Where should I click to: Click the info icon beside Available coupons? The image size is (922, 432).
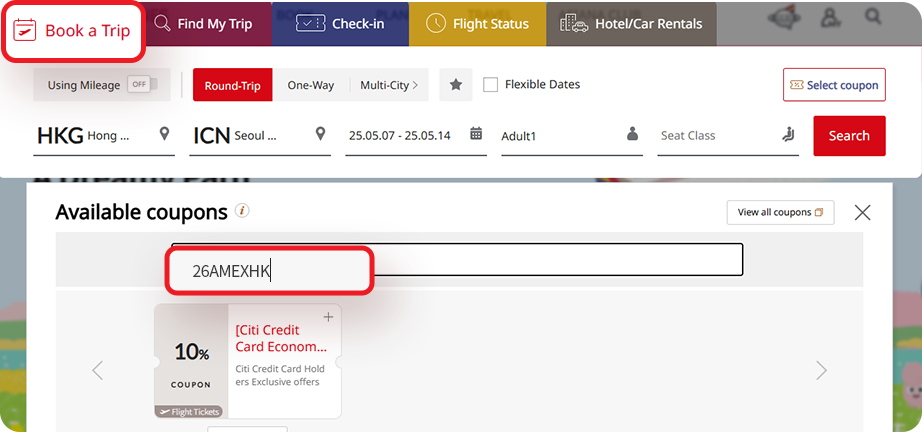[242, 211]
